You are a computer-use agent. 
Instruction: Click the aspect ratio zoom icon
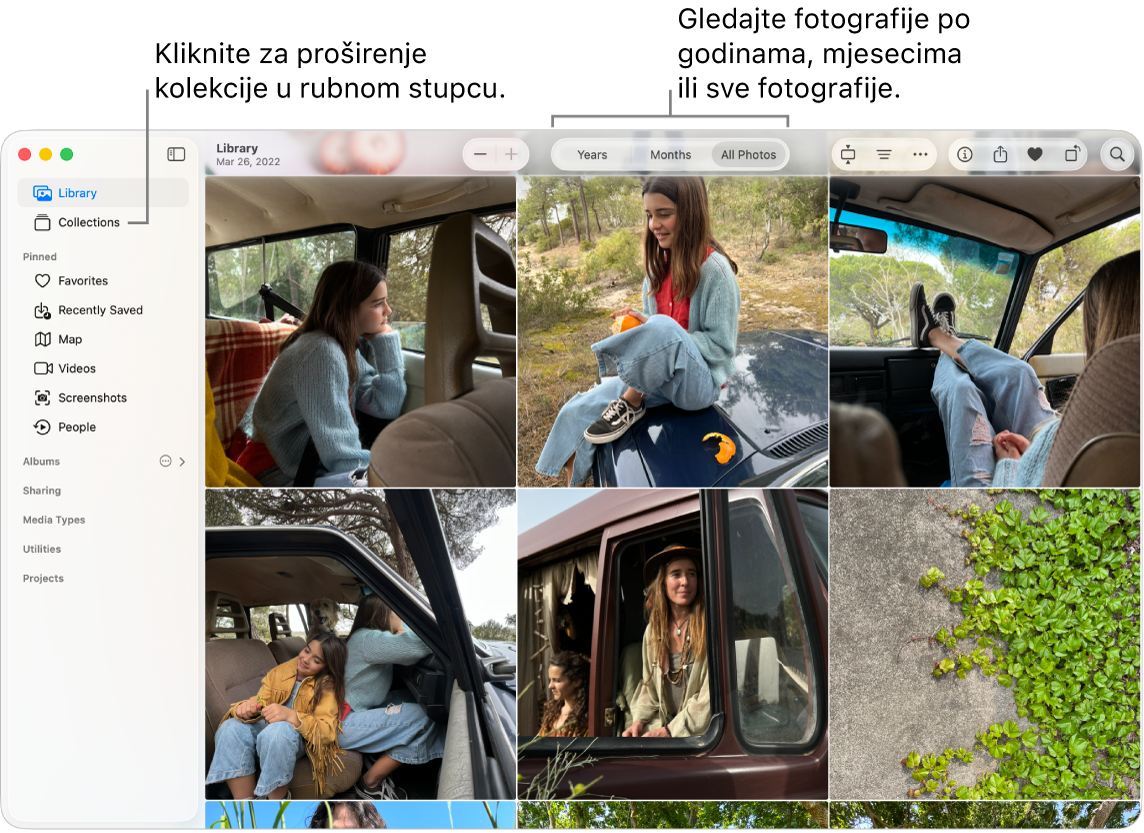coord(848,154)
